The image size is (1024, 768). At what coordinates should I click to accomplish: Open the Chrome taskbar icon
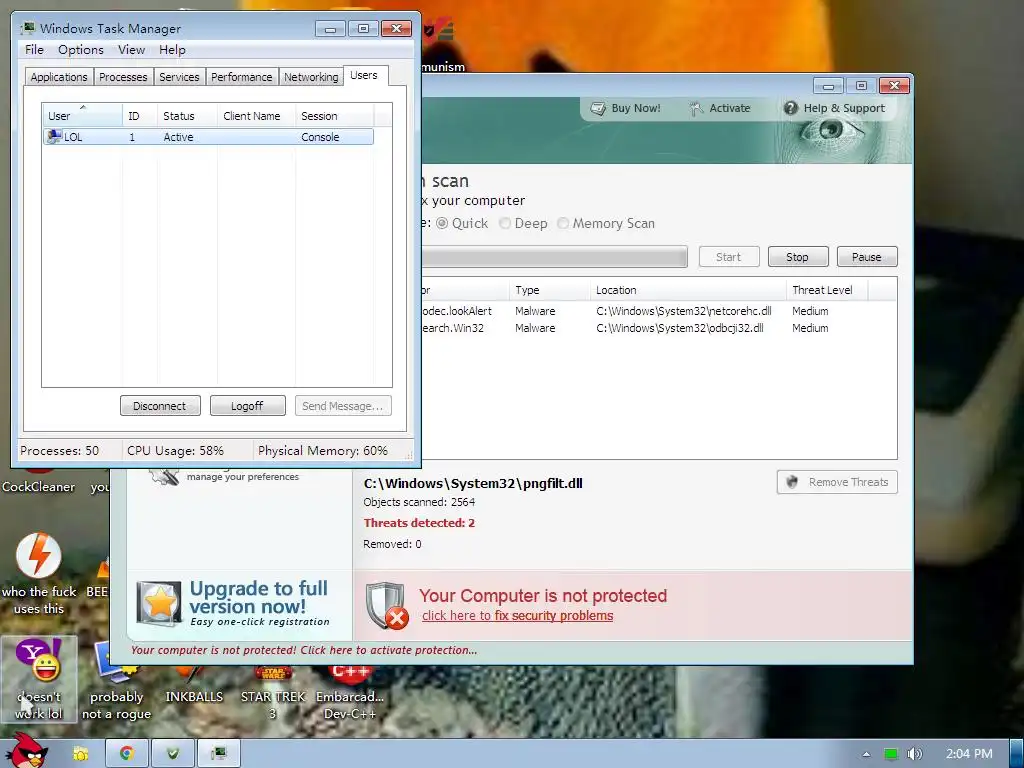(x=127, y=754)
